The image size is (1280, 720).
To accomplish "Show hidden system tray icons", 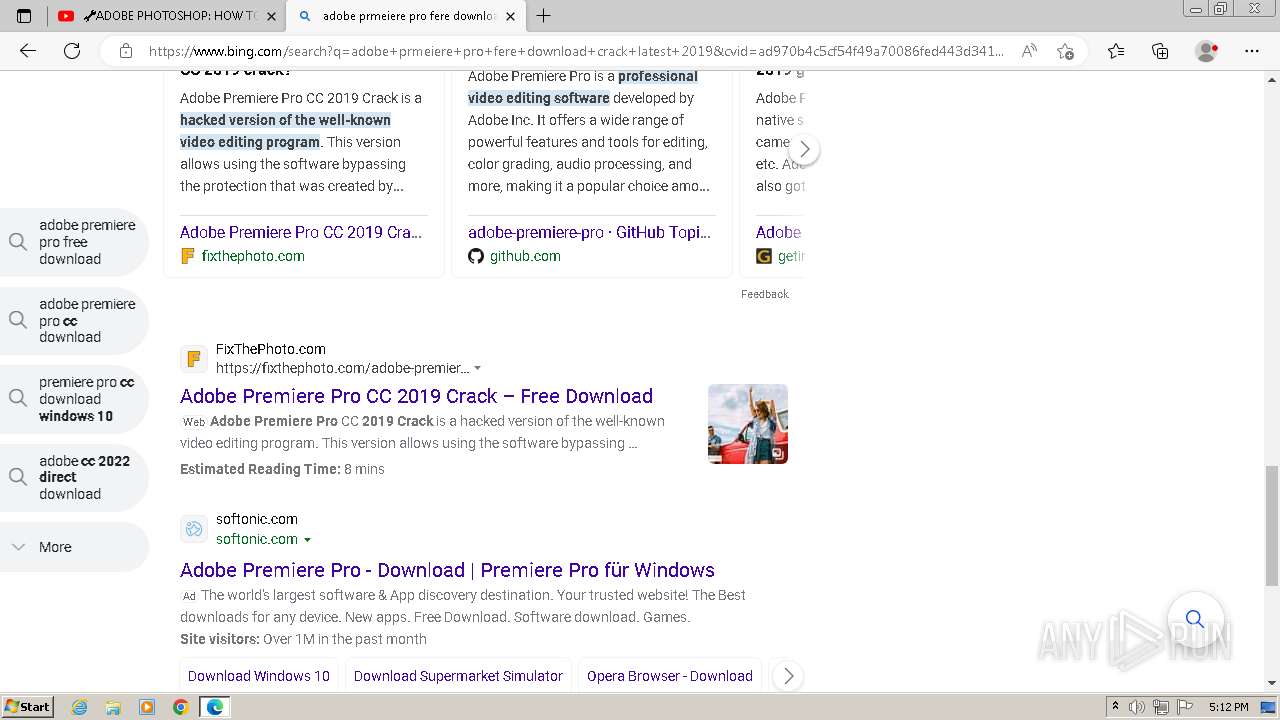I will [x=1115, y=707].
